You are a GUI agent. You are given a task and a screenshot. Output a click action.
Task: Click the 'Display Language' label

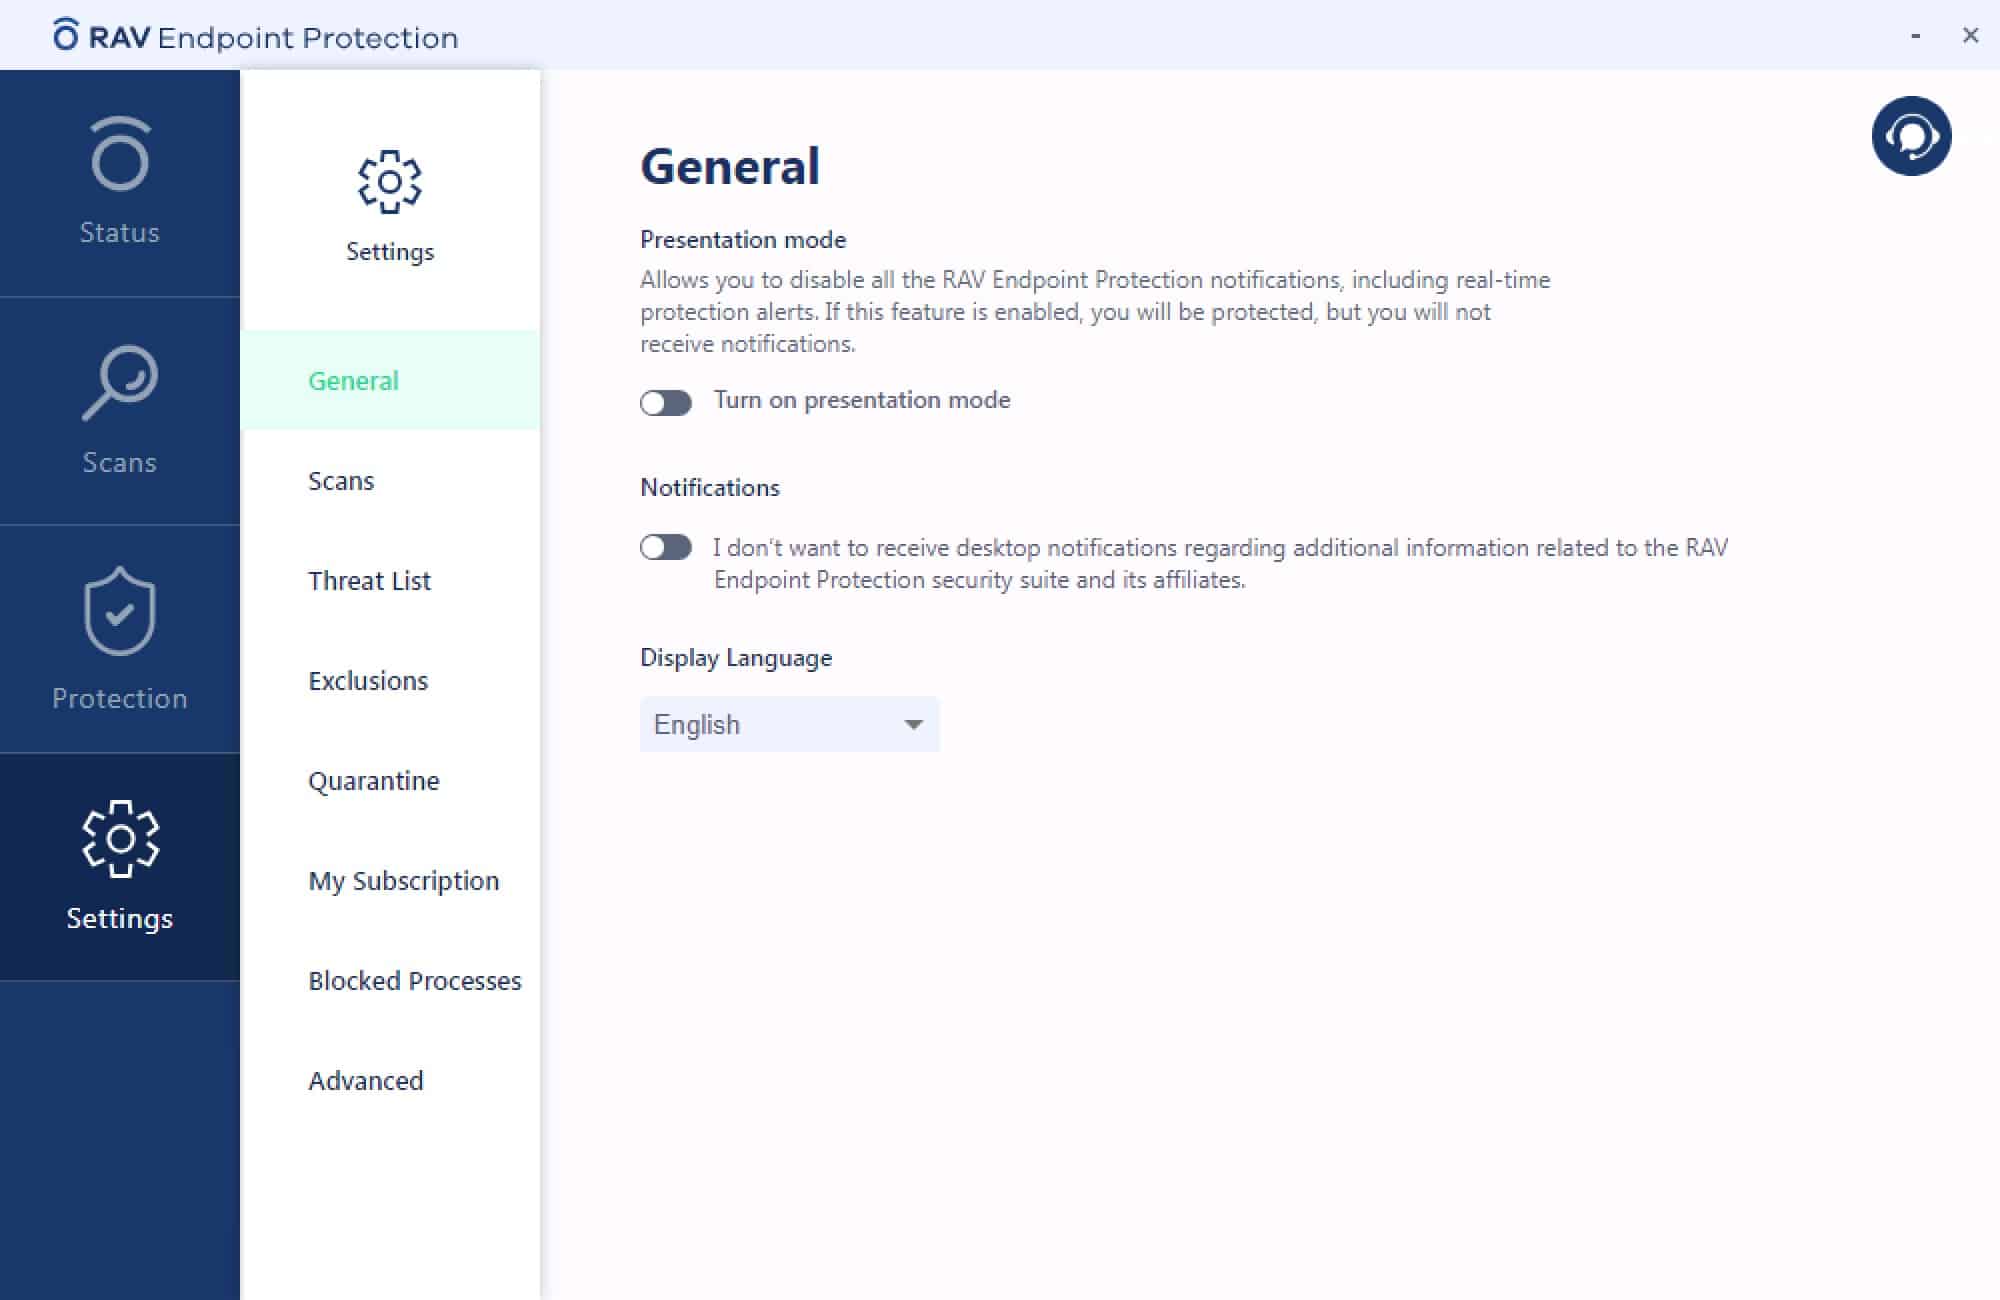click(736, 658)
